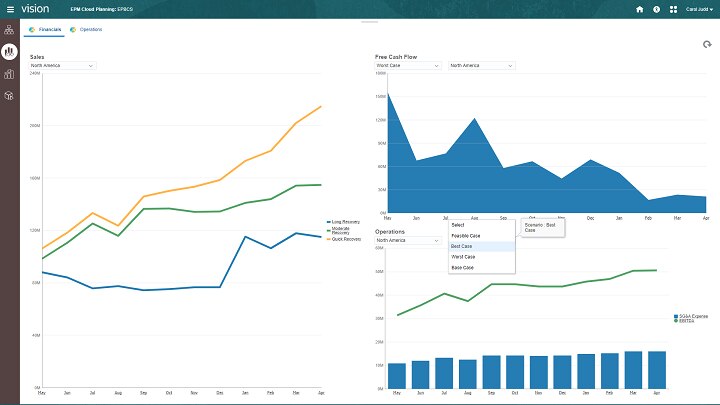Click the hierarchy tree icon in sidebar
Screen dimensions: 720x405
click(9, 29)
